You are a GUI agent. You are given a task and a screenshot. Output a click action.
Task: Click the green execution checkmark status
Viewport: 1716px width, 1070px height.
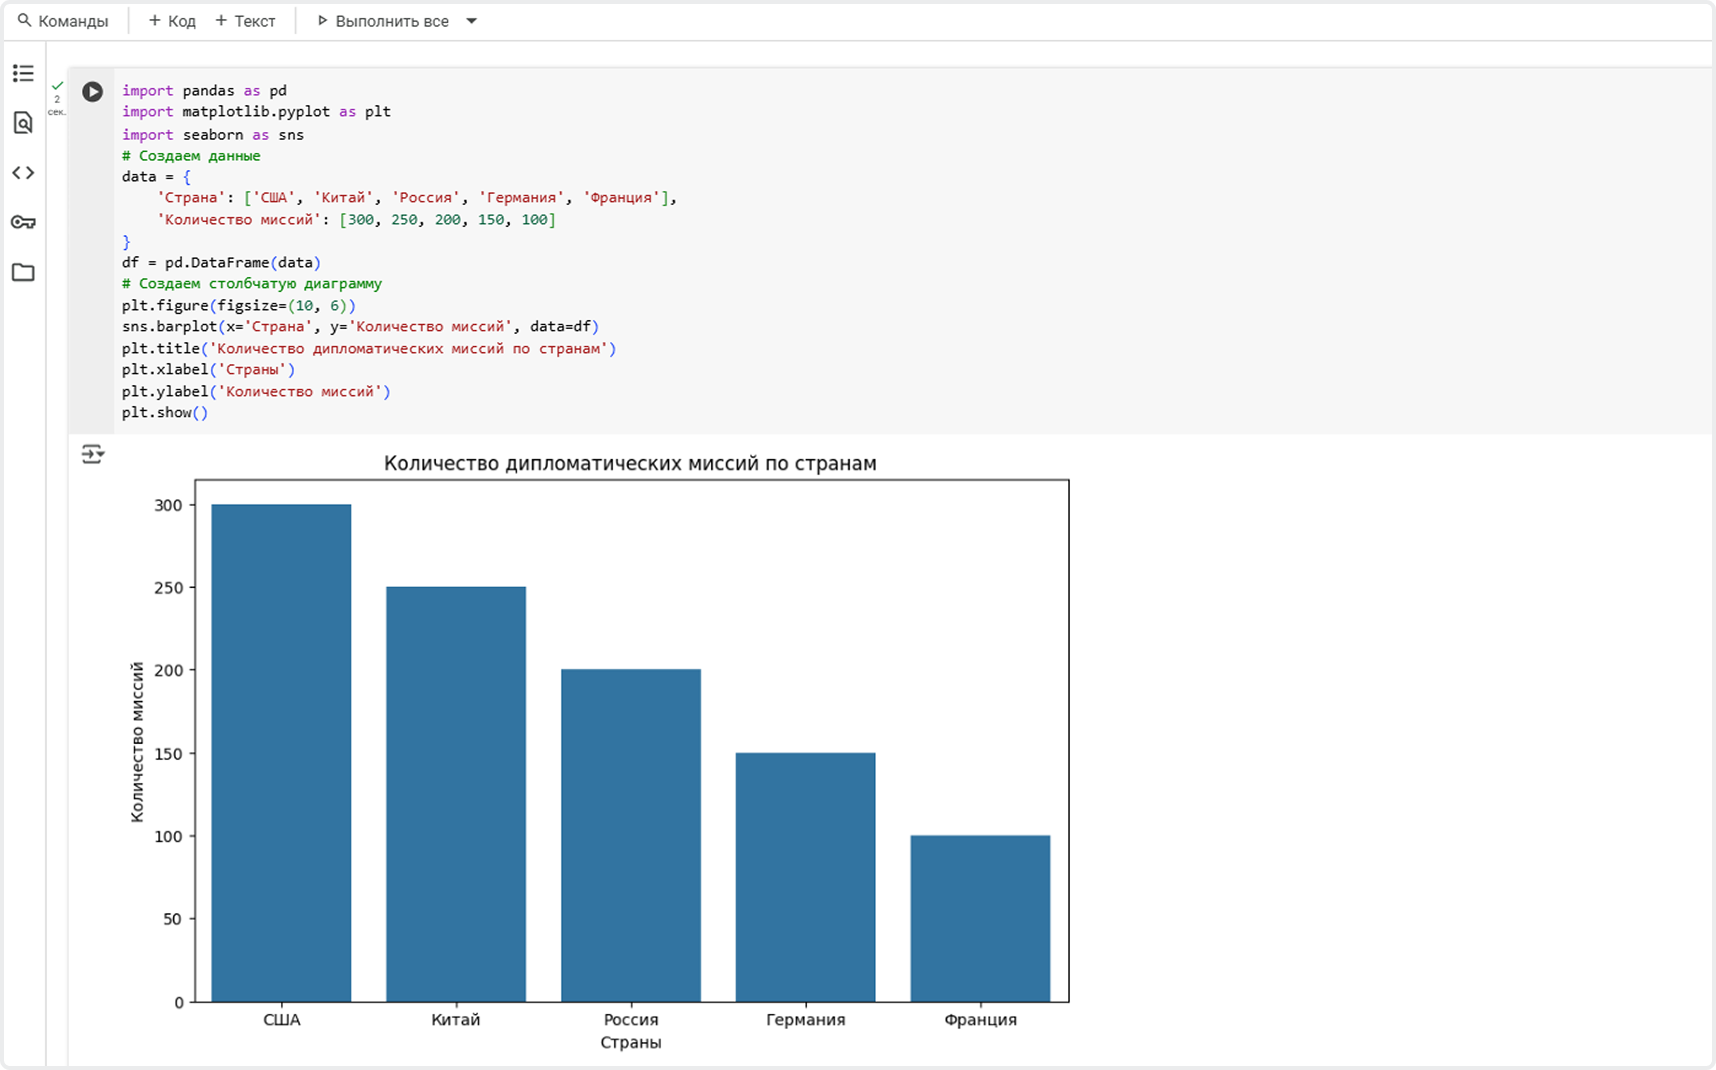click(57, 86)
